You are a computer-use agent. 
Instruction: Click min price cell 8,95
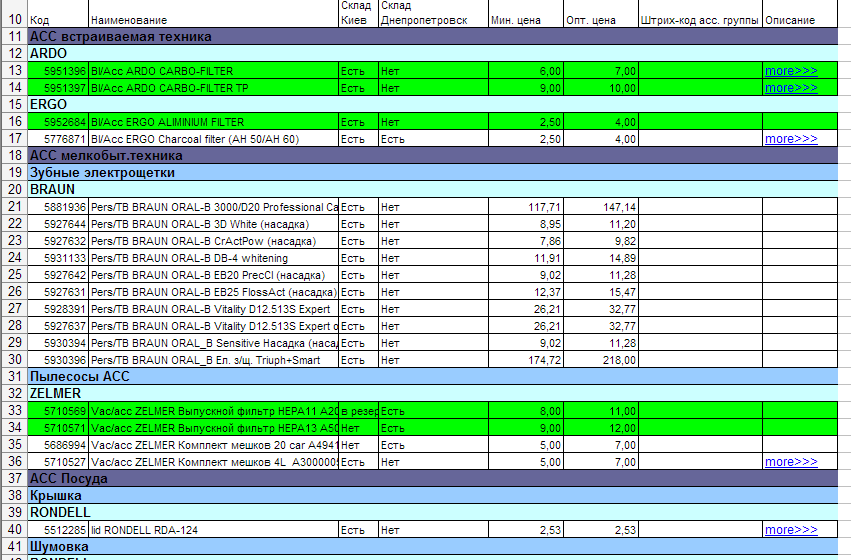coord(526,224)
